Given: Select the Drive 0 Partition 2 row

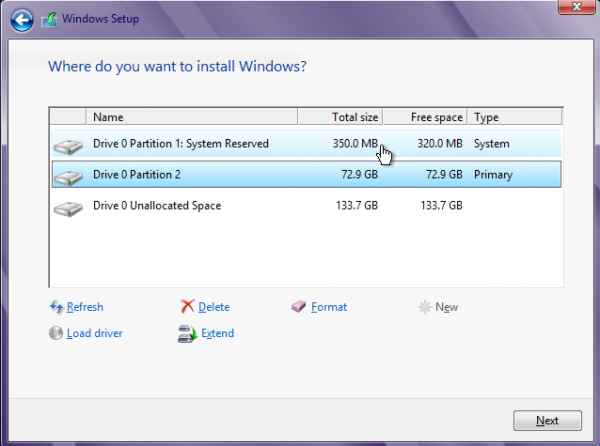Looking at the screenshot, I should point(307,174).
